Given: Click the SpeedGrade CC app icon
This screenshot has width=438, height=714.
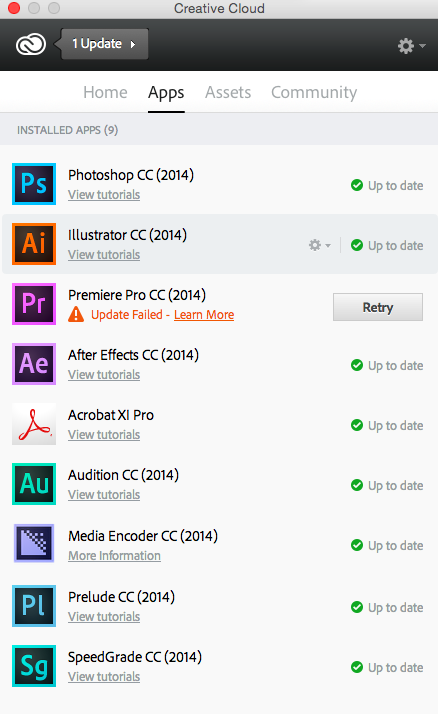Looking at the screenshot, I should 34,666.
